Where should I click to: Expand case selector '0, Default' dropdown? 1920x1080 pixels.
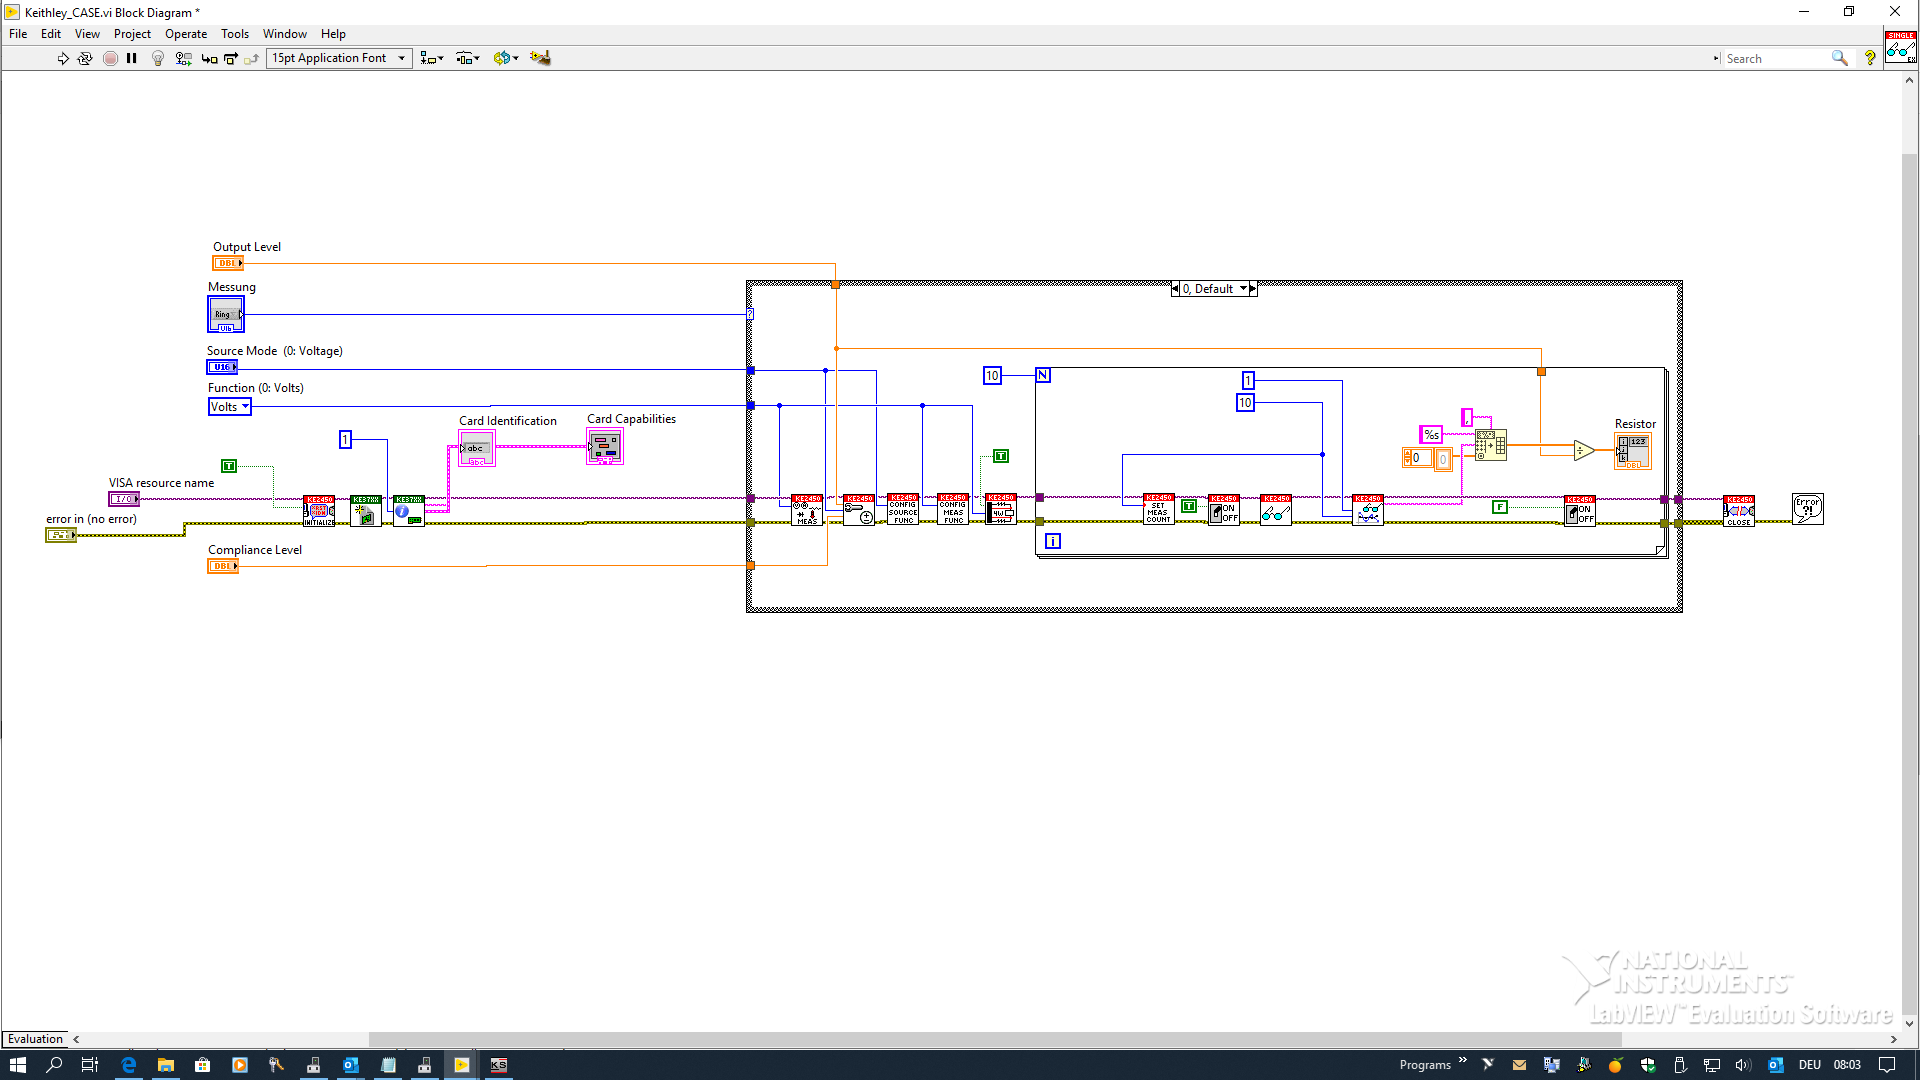(x=1243, y=289)
